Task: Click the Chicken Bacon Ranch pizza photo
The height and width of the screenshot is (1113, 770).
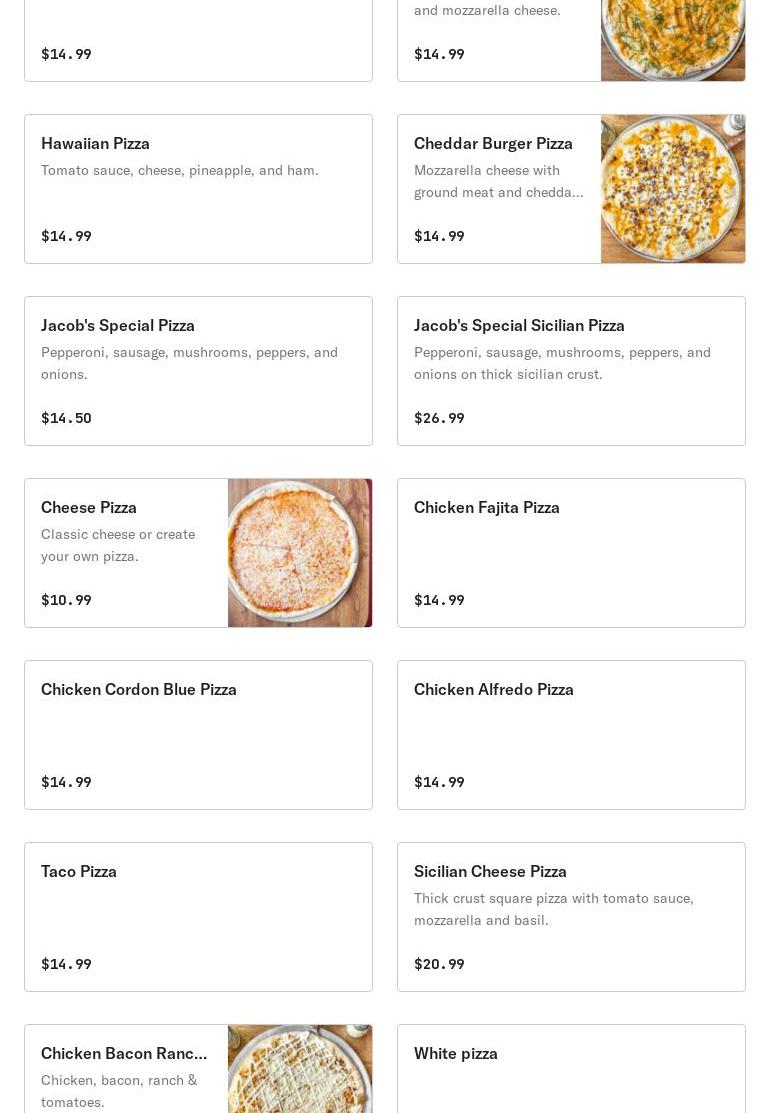Action: (x=299, y=1069)
